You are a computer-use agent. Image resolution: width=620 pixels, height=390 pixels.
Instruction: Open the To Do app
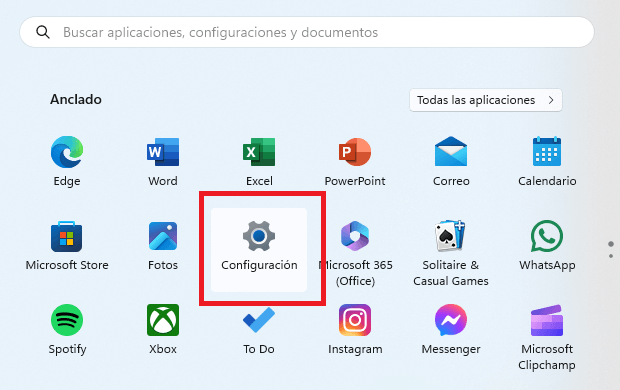(259, 320)
